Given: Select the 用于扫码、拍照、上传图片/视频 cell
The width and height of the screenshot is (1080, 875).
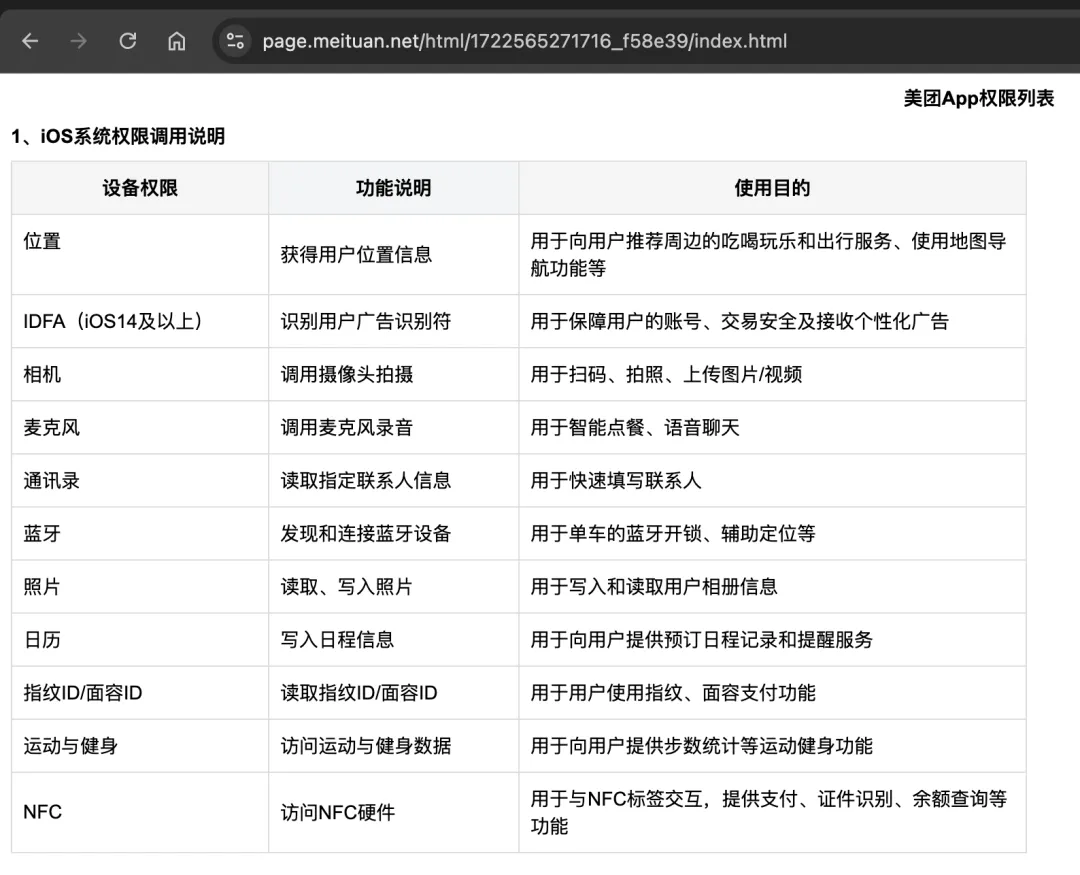Looking at the screenshot, I should pos(772,374).
